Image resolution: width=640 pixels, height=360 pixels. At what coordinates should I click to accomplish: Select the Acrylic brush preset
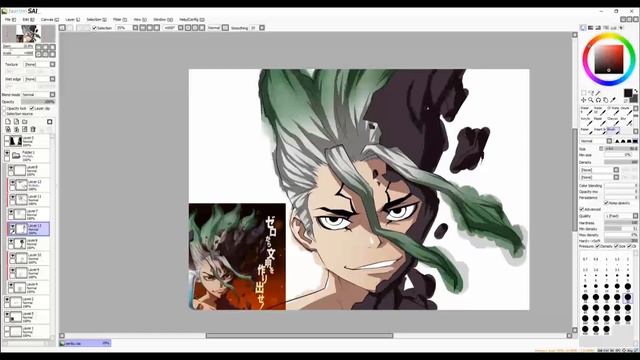pos(587,121)
